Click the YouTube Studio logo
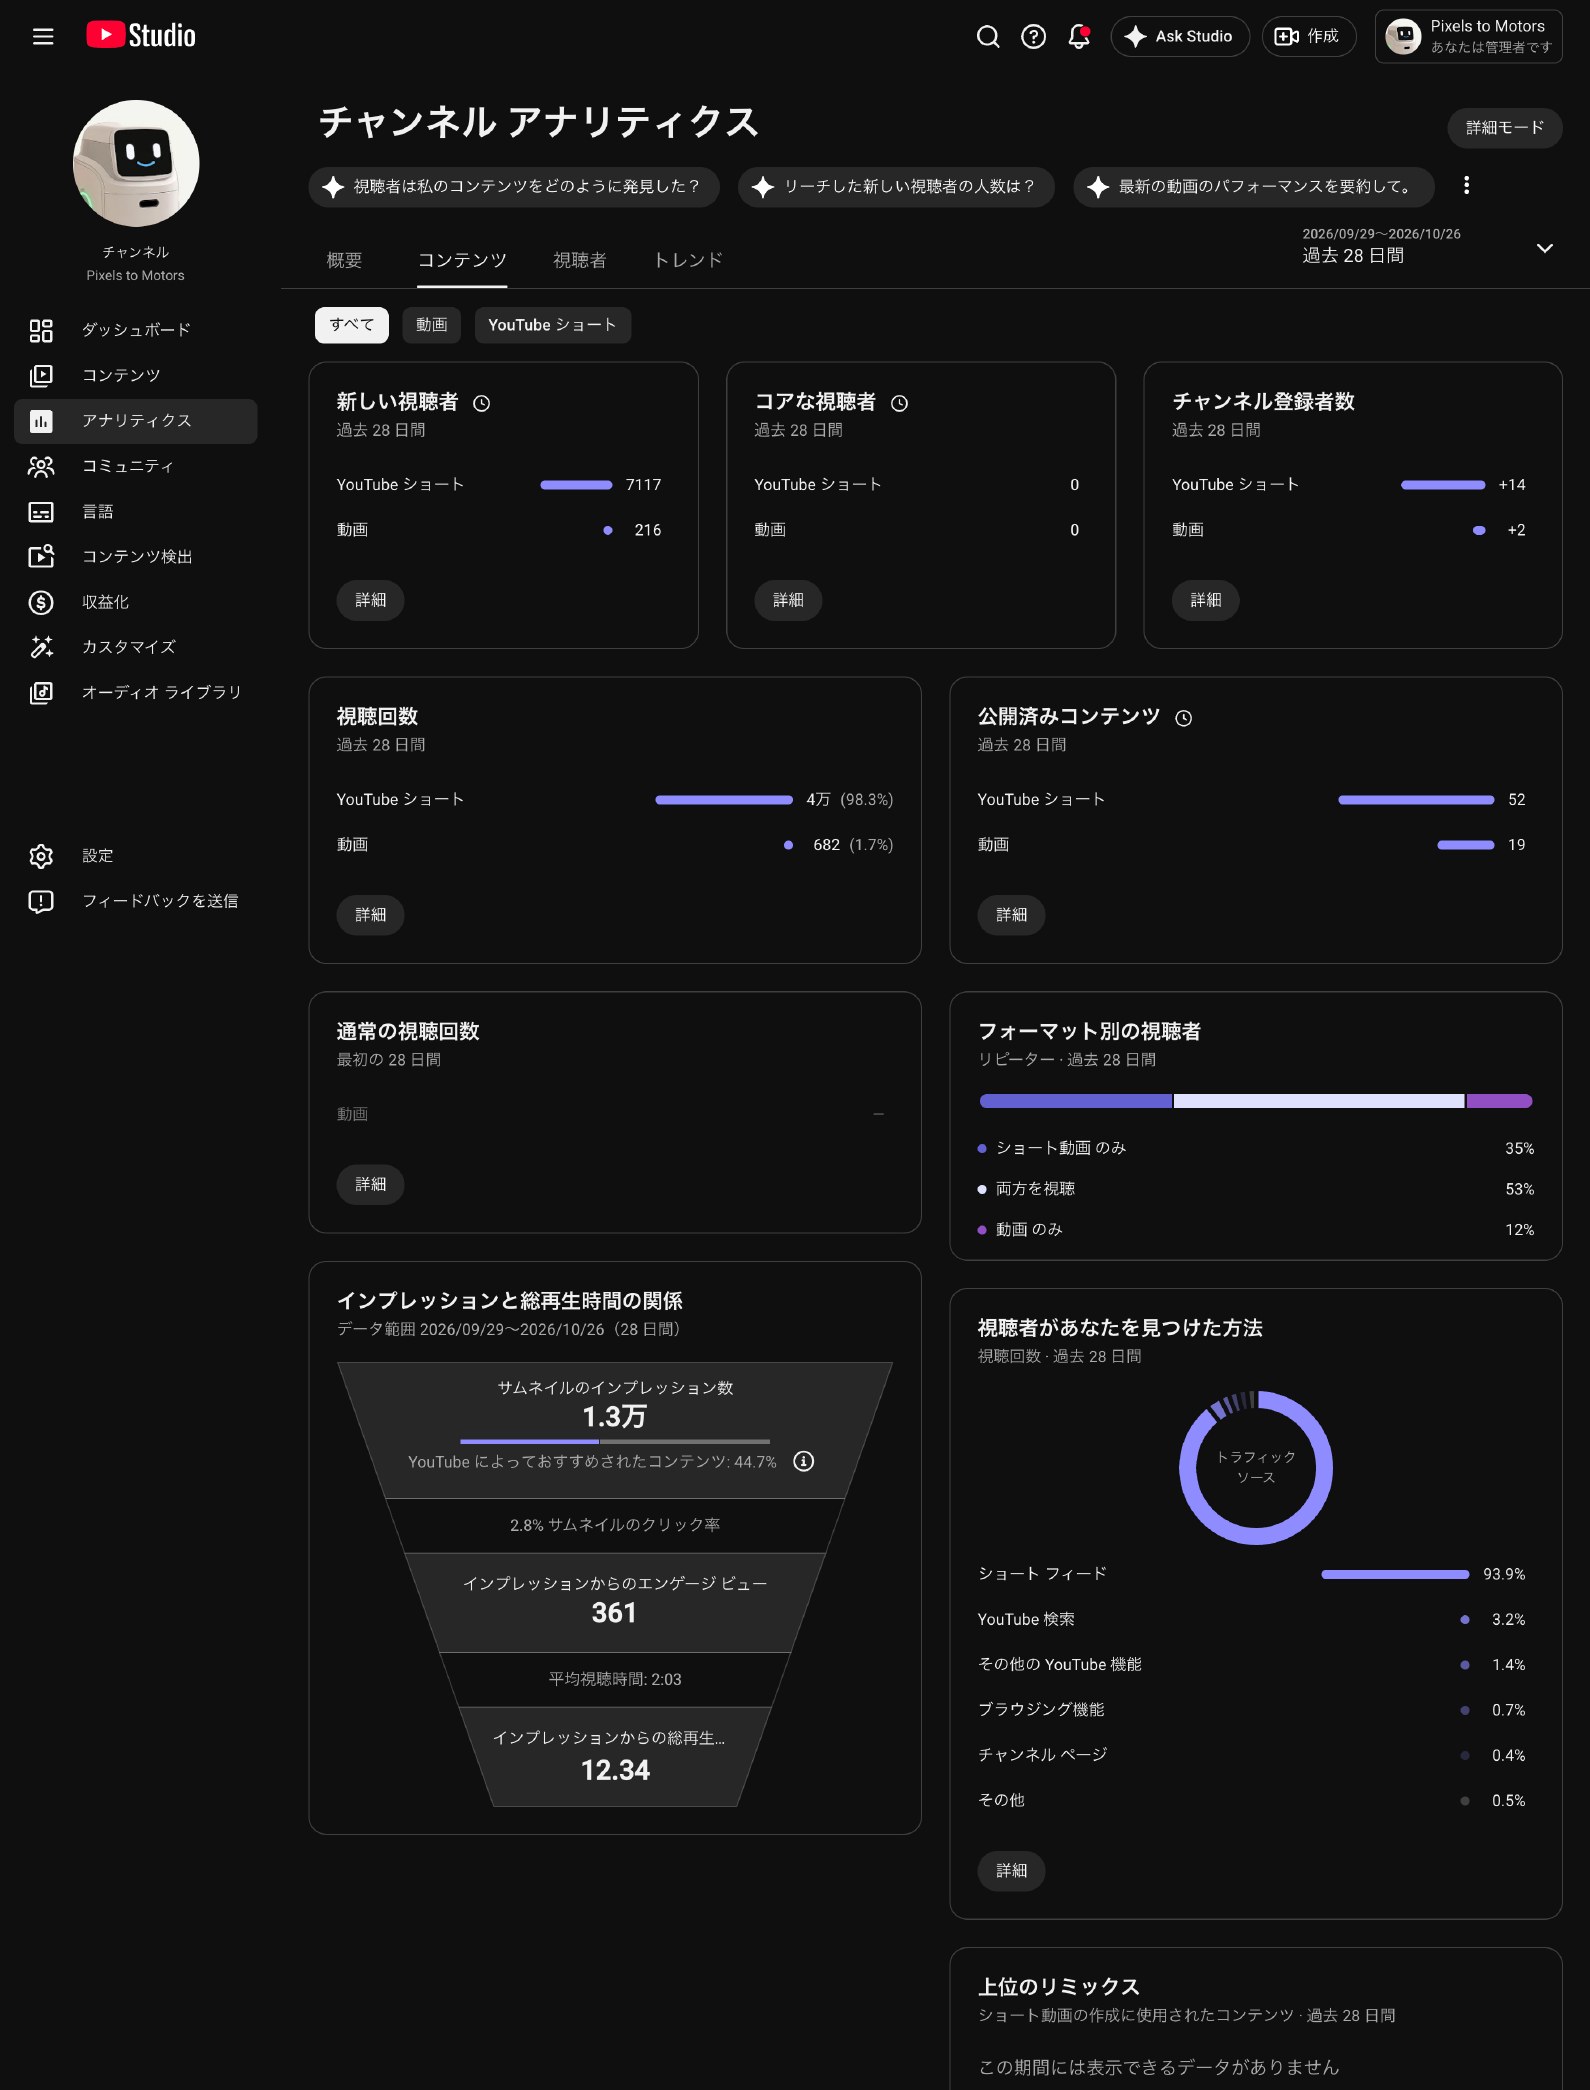Image resolution: width=1590 pixels, height=2090 pixels. pos(141,36)
